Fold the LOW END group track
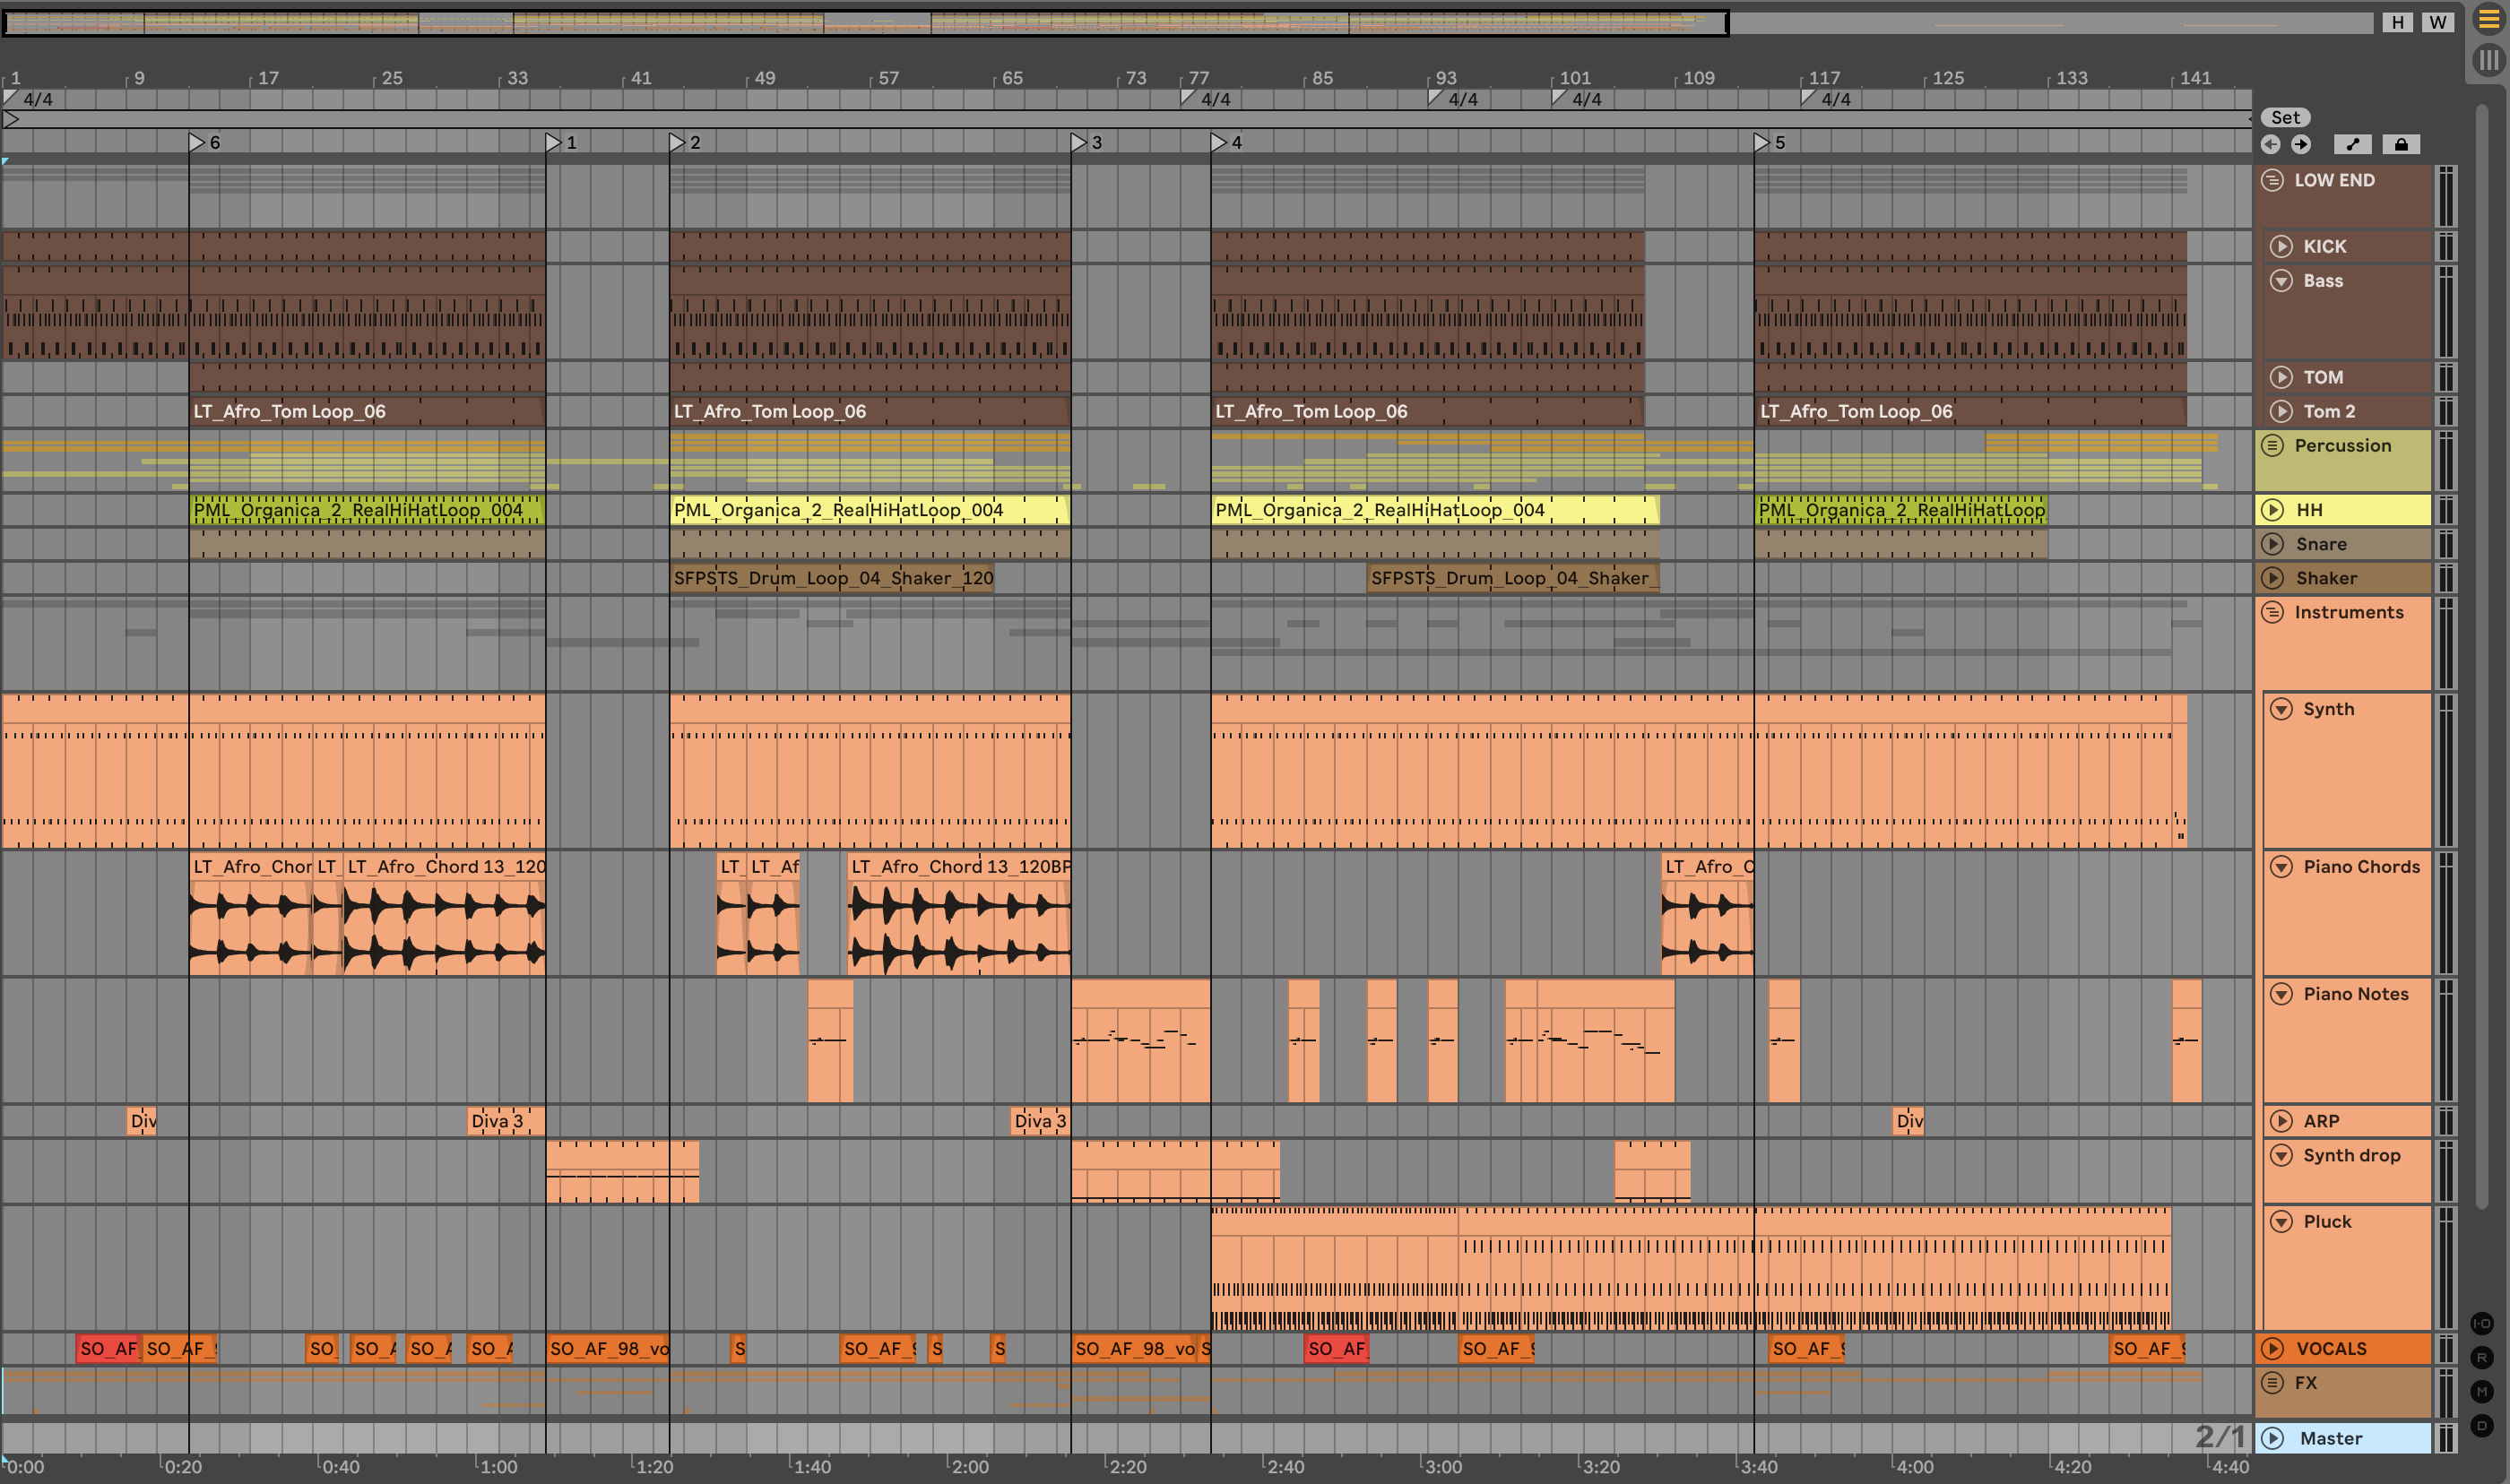 (2272, 180)
